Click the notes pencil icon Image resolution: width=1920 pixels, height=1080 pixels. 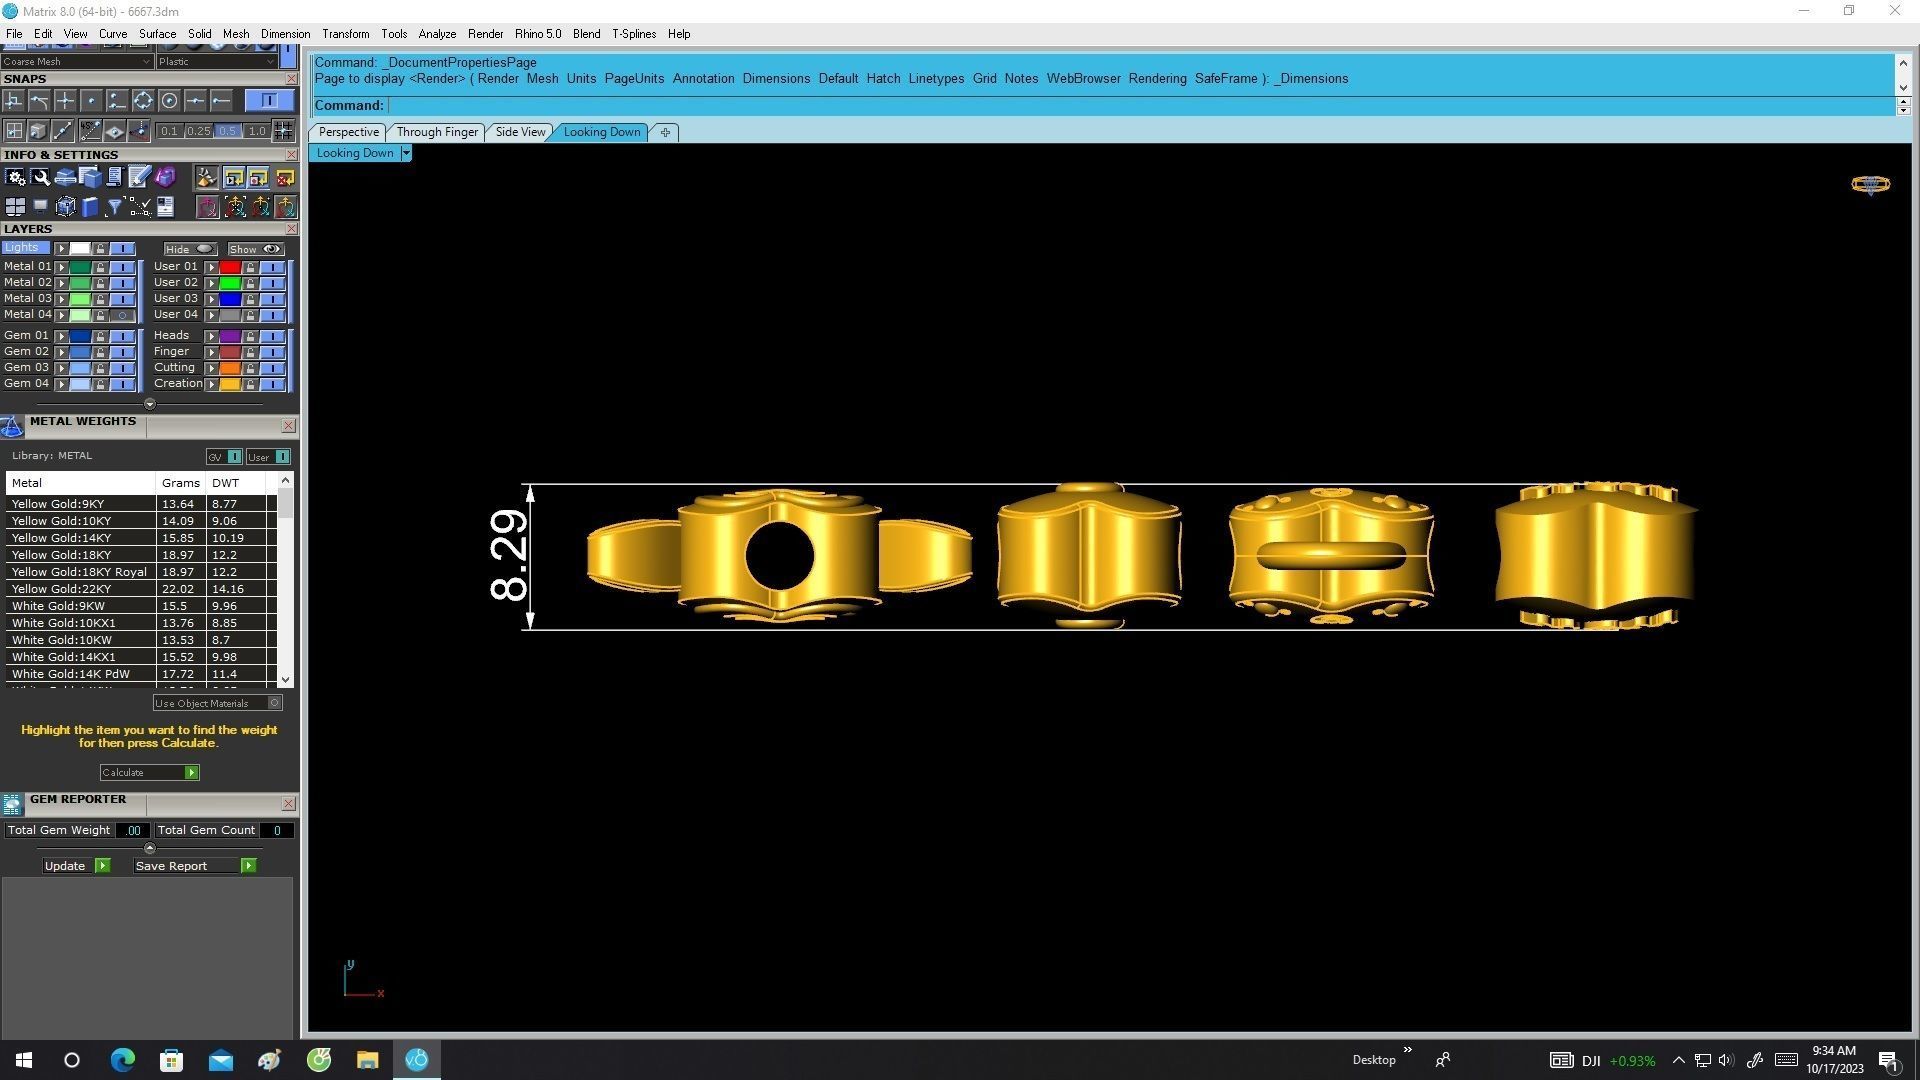139,178
